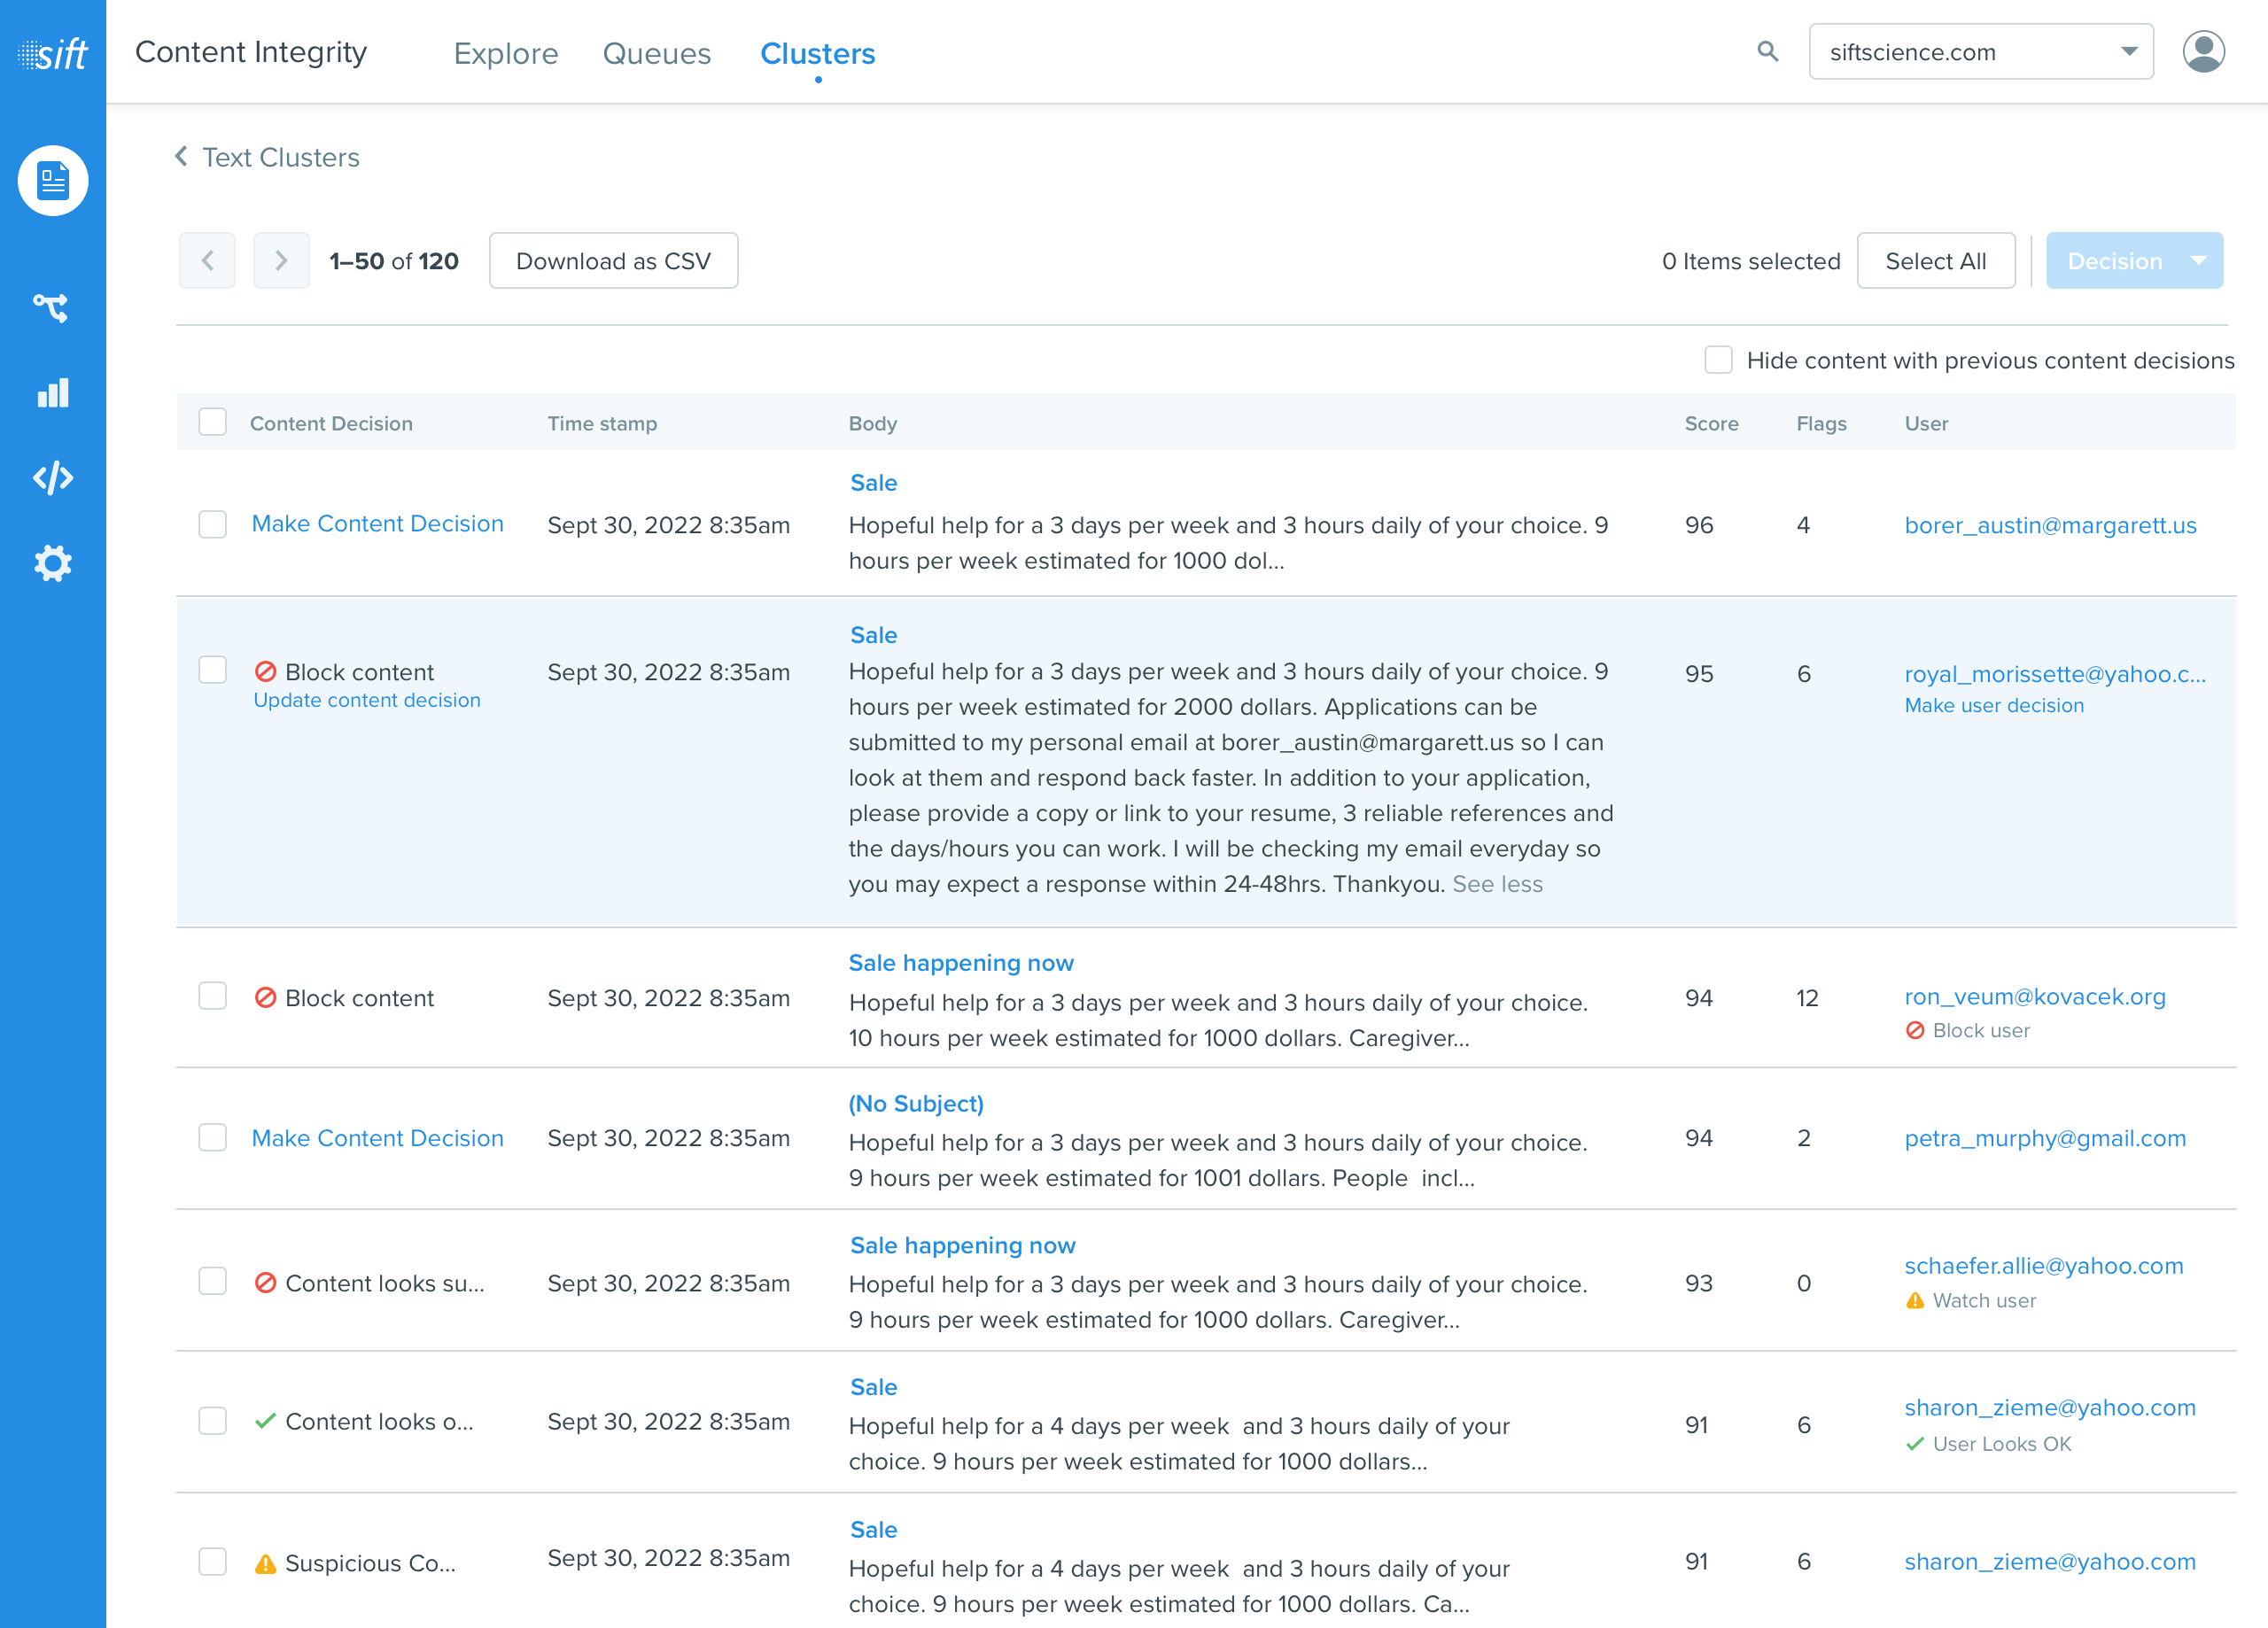Screen dimensions: 2268x1628
Task: Select the petra_murphy@gmail.com row checkbox
Action: pyautogui.click(x=212, y=1137)
